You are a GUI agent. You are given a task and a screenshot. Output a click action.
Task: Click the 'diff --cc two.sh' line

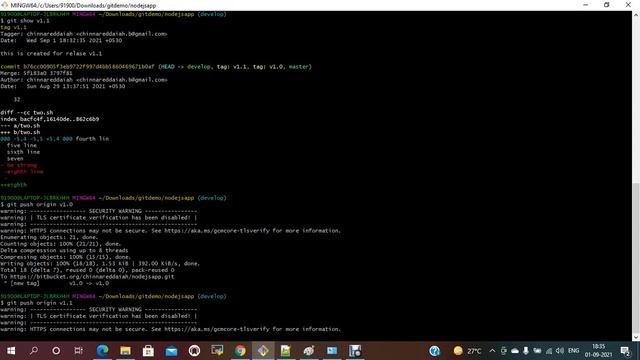(x=27, y=113)
